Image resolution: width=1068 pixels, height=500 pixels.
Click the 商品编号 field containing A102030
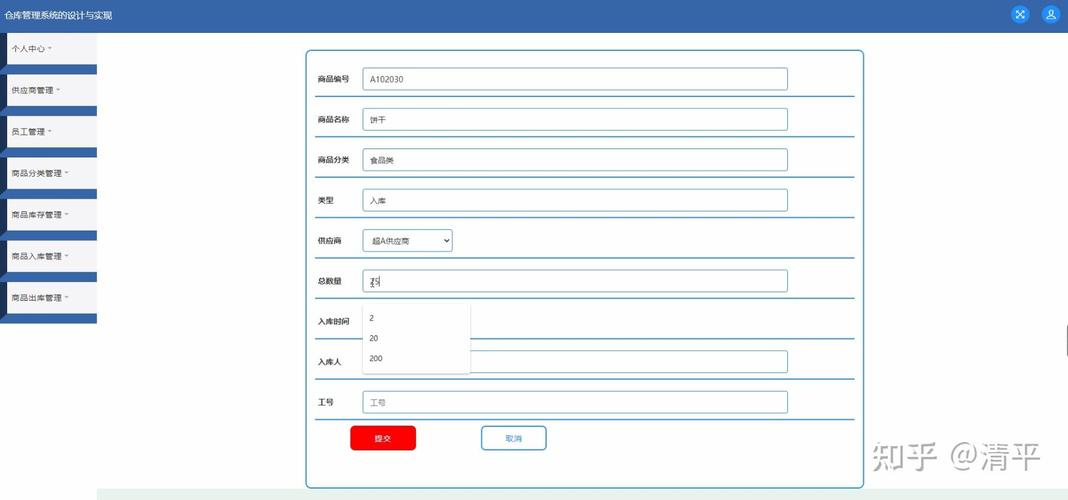coord(575,79)
